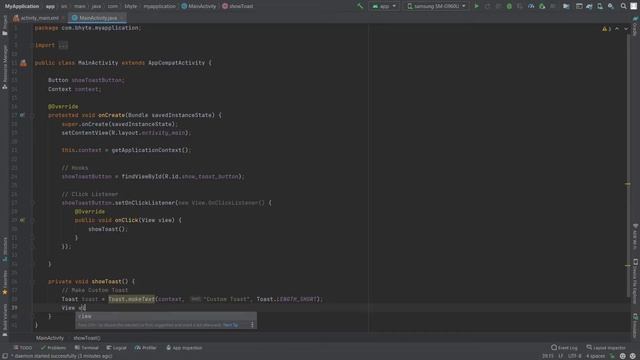
Task: Open the Layout Inspector tool window
Action: (x=606, y=348)
